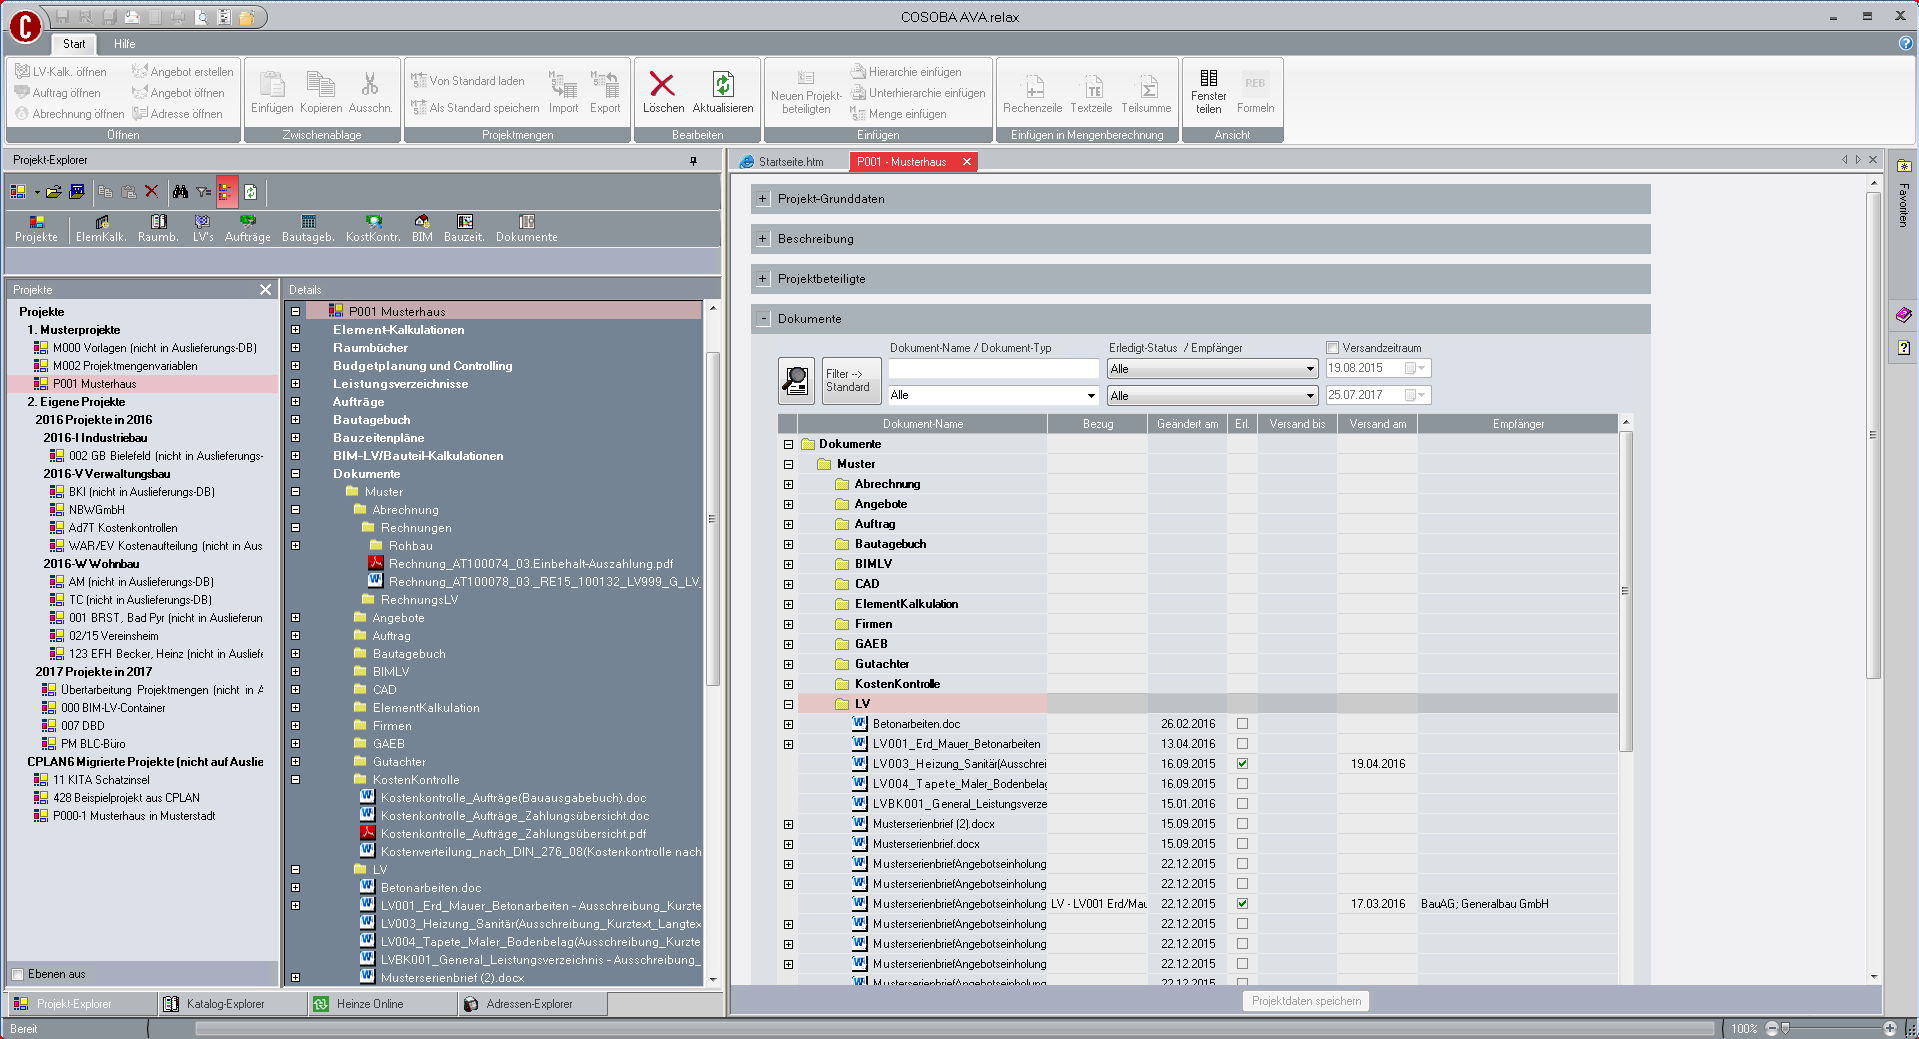Viewport: 1919px width, 1039px height.
Task: Click the Bauzeit. schedule icon
Action: [x=464, y=222]
